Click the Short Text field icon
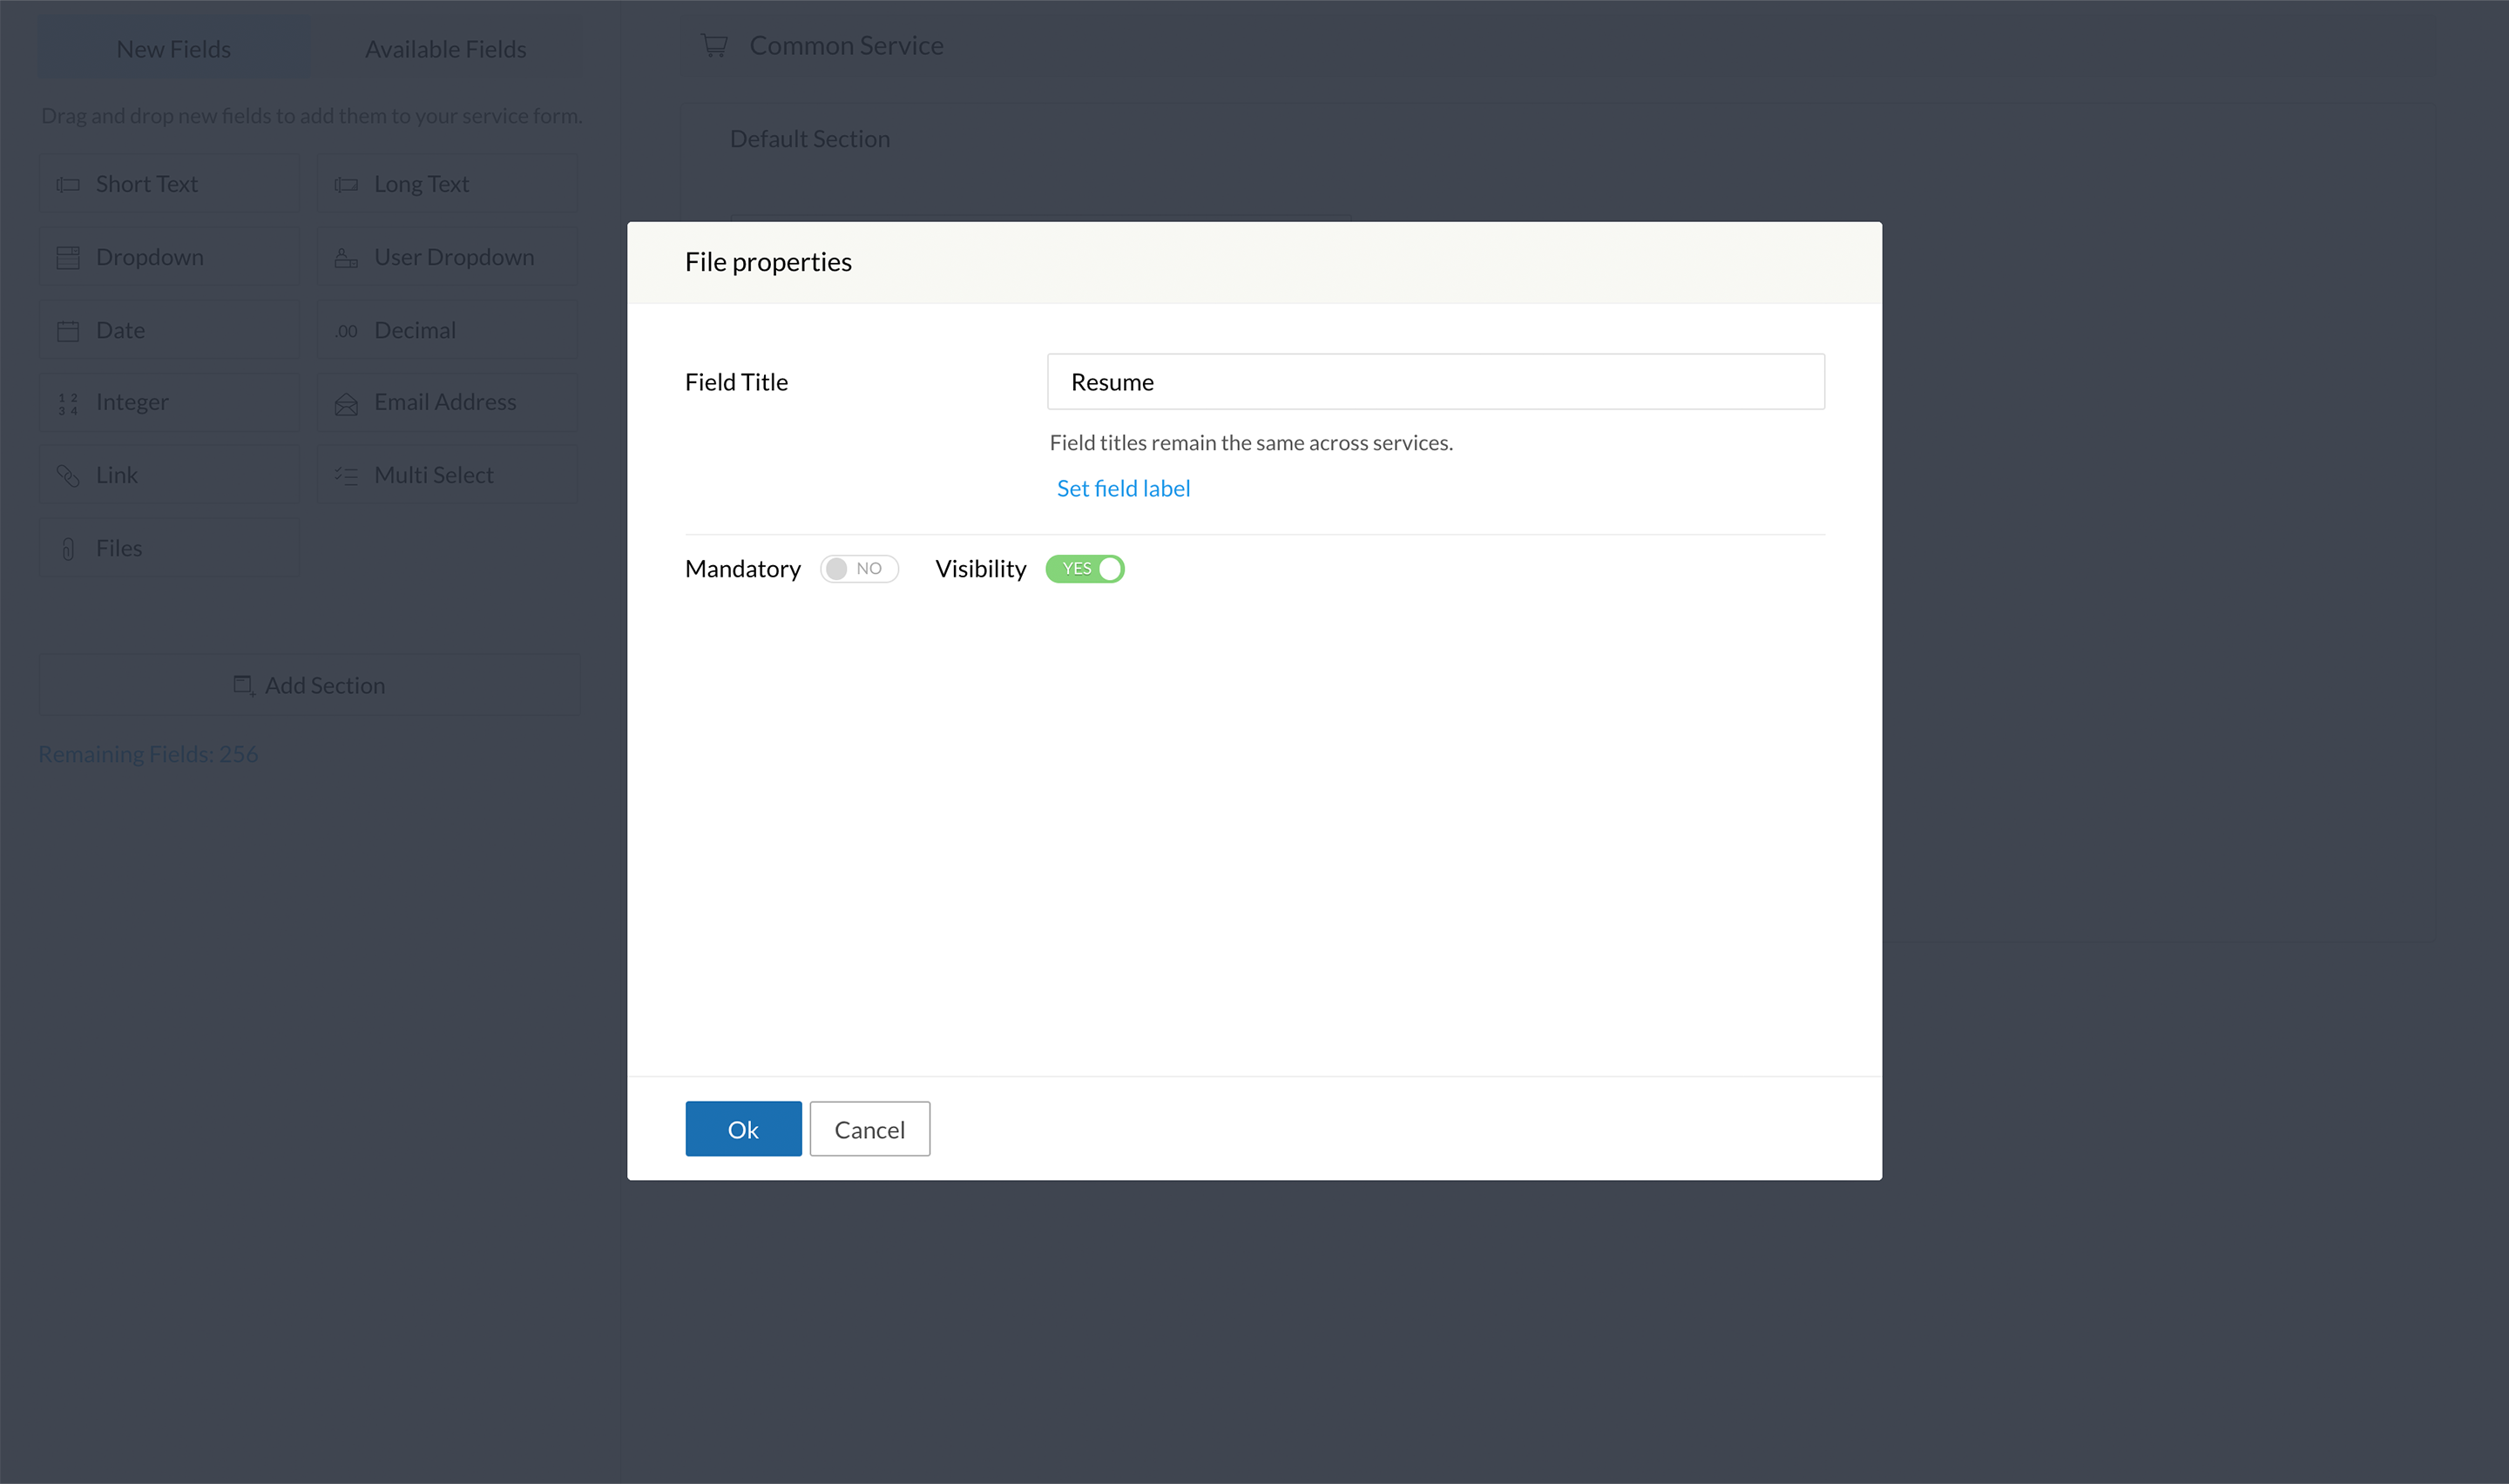This screenshot has width=2509, height=1484. click(x=68, y=185)
